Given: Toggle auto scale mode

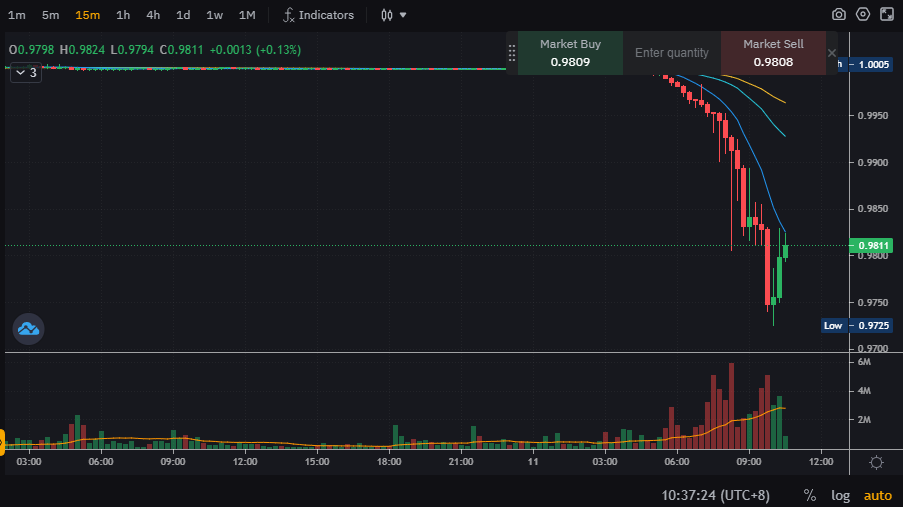Looking at the screenshot, I should tap(878, 495).
